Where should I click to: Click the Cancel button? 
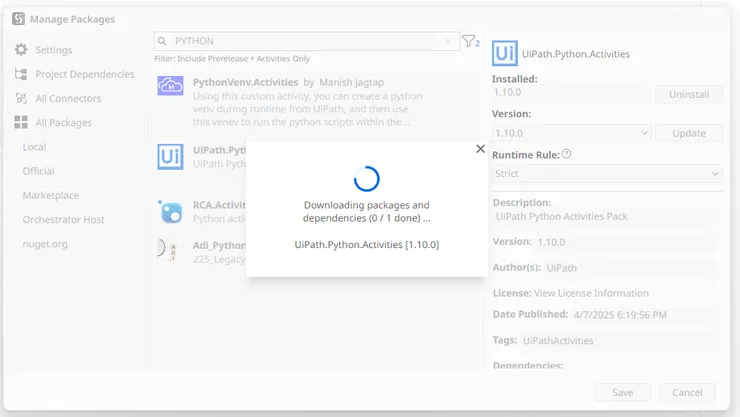687,392
